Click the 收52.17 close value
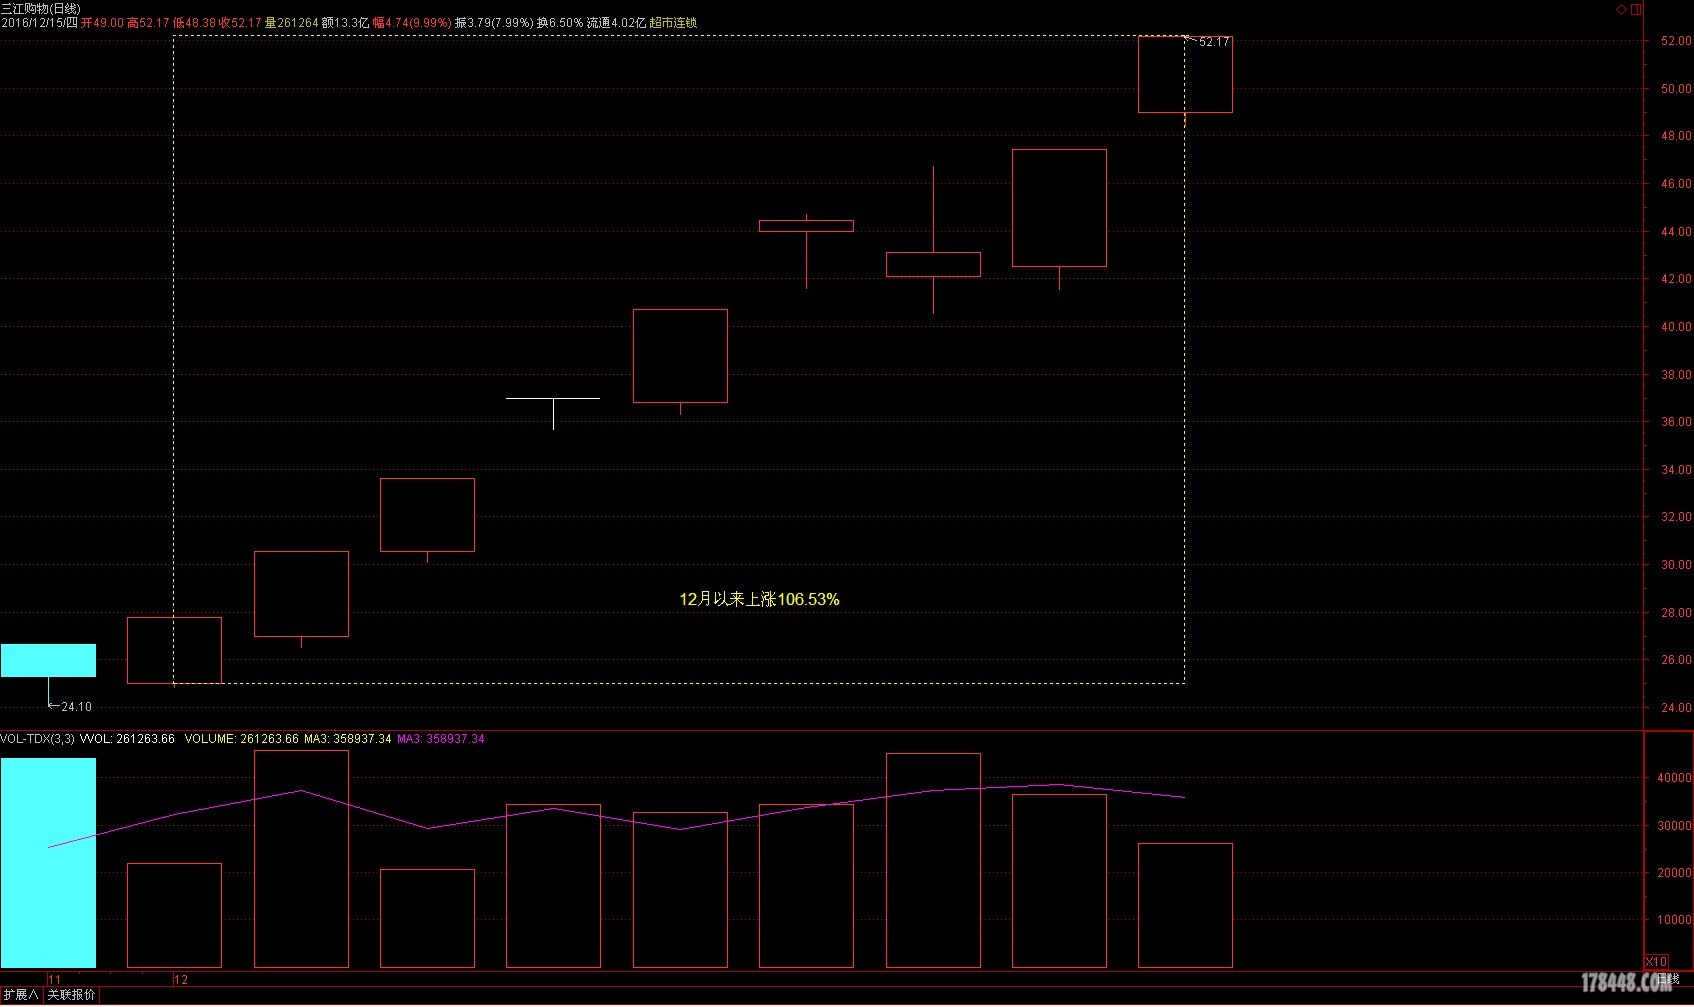The image size is (1694, 1007). [240, 22]
